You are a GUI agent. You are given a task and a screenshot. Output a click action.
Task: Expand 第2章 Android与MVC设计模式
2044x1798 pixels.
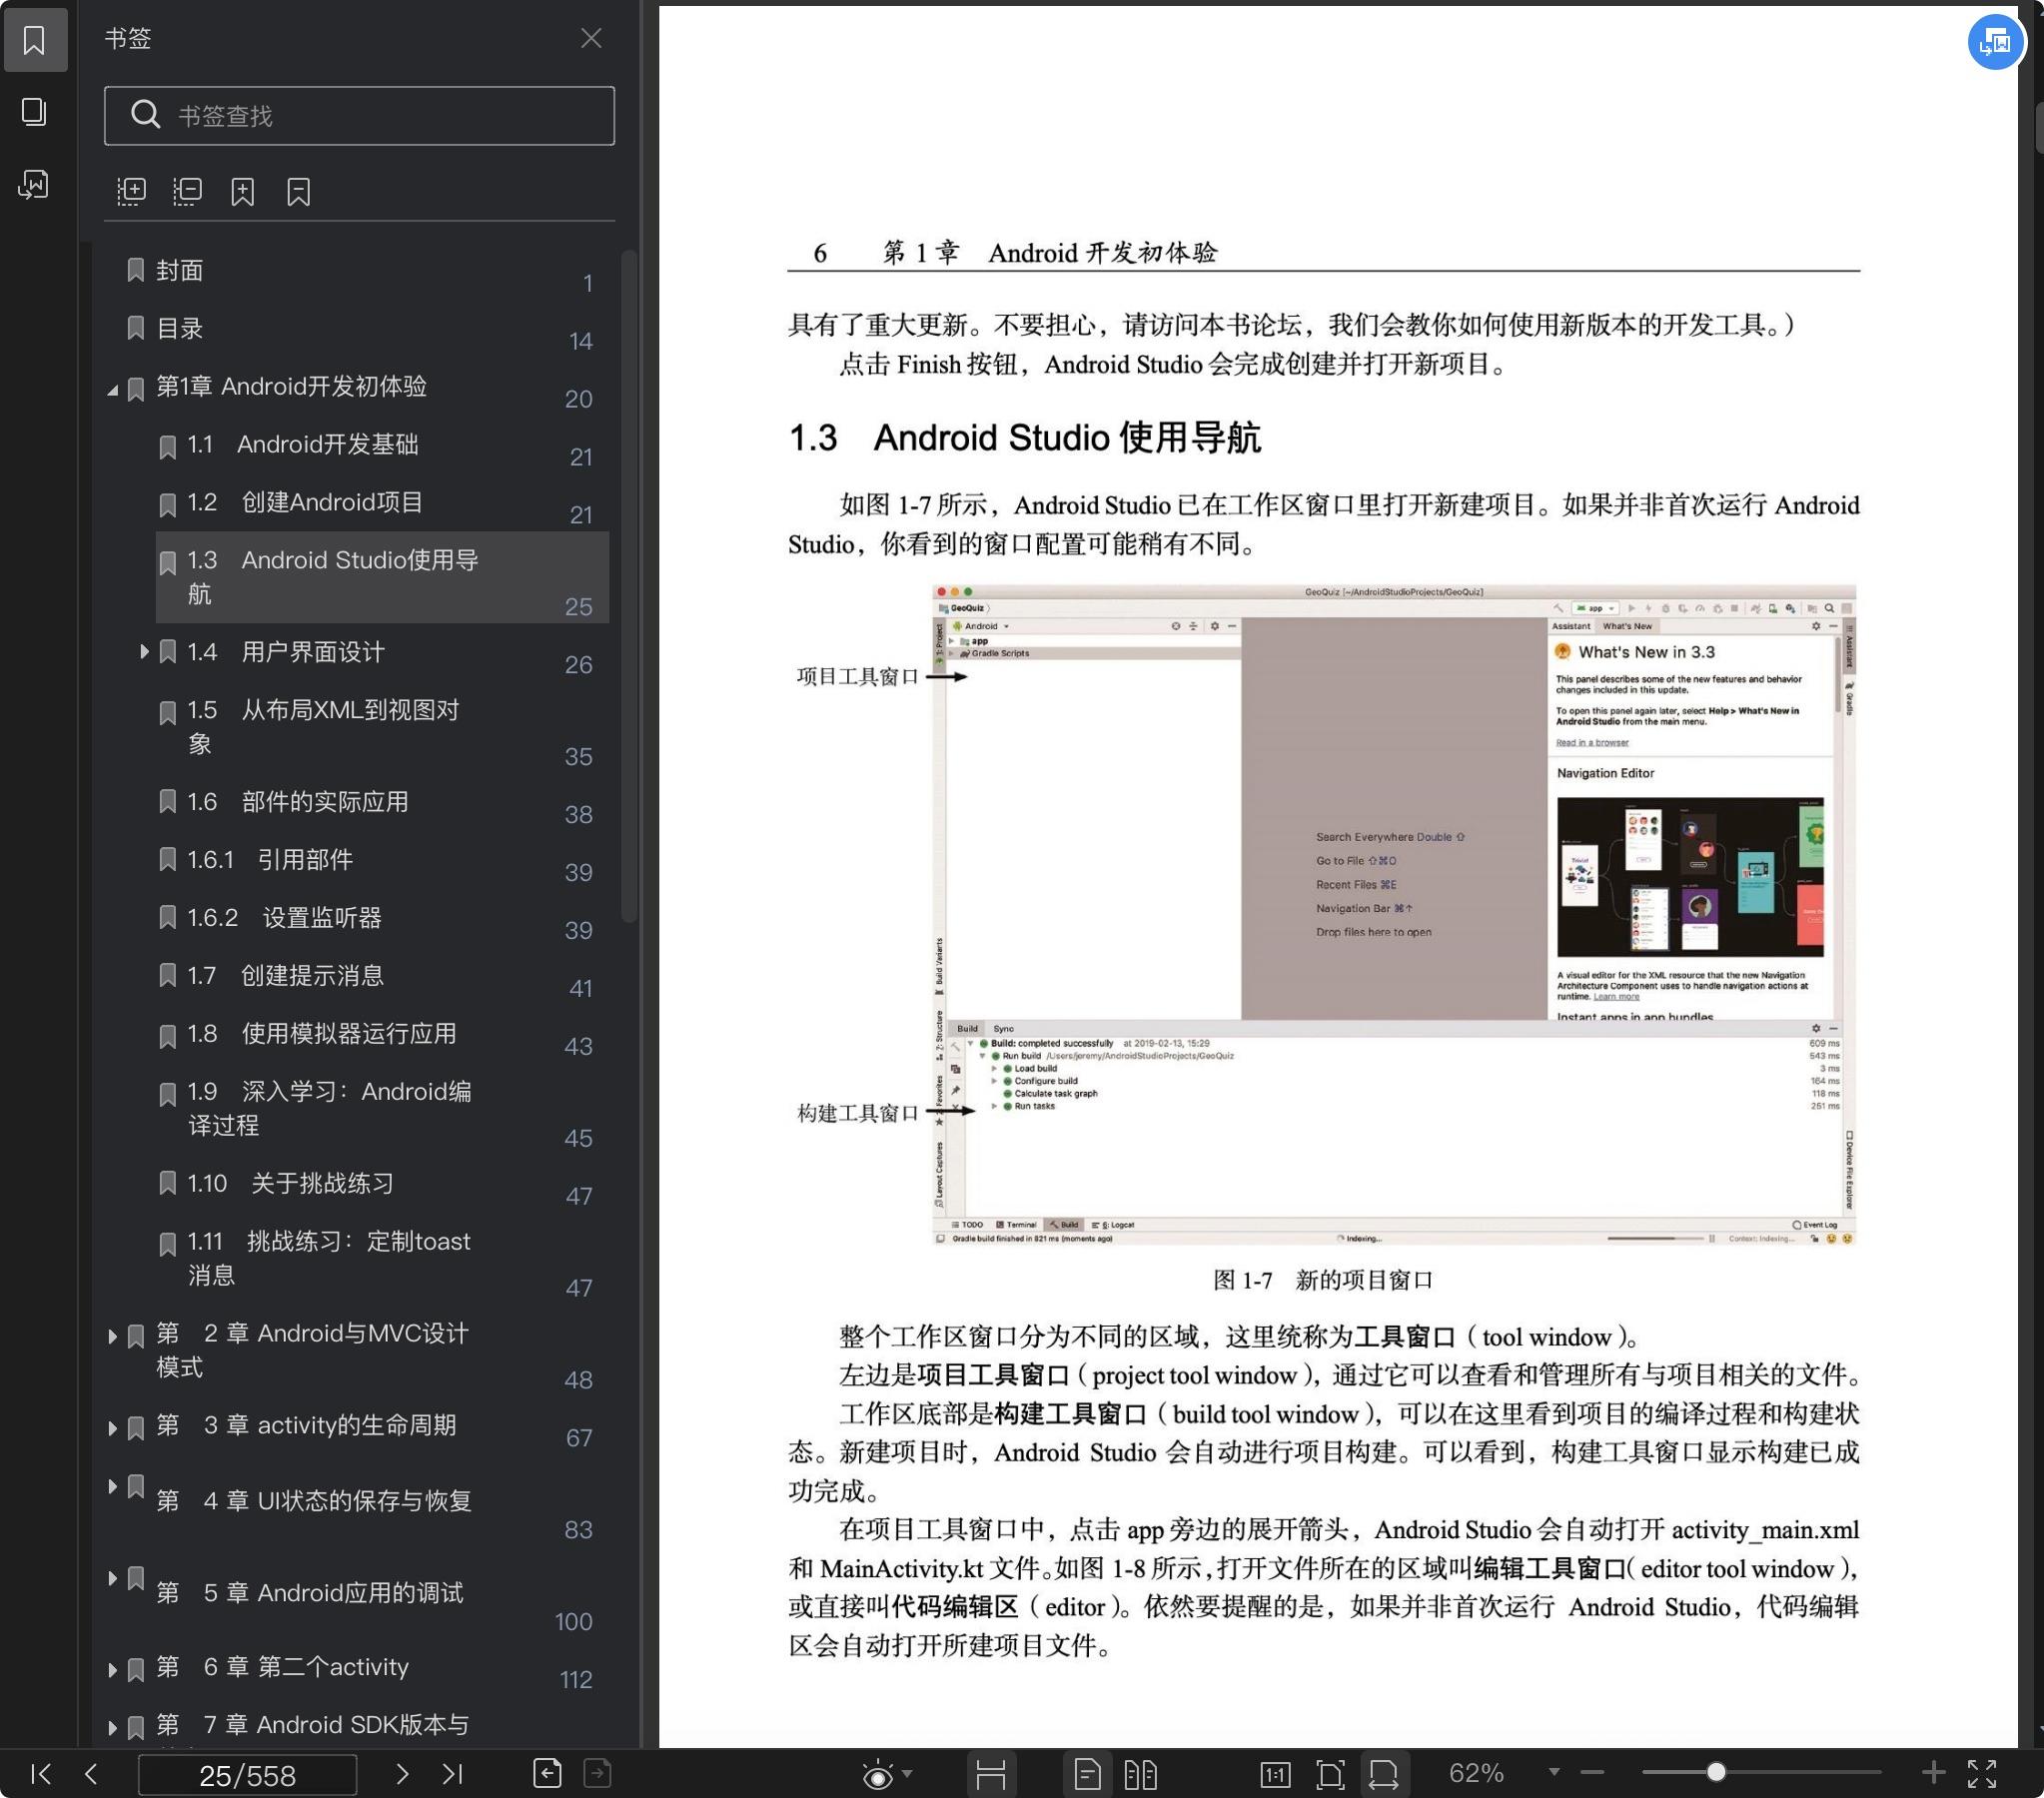tap(112, 1336)
